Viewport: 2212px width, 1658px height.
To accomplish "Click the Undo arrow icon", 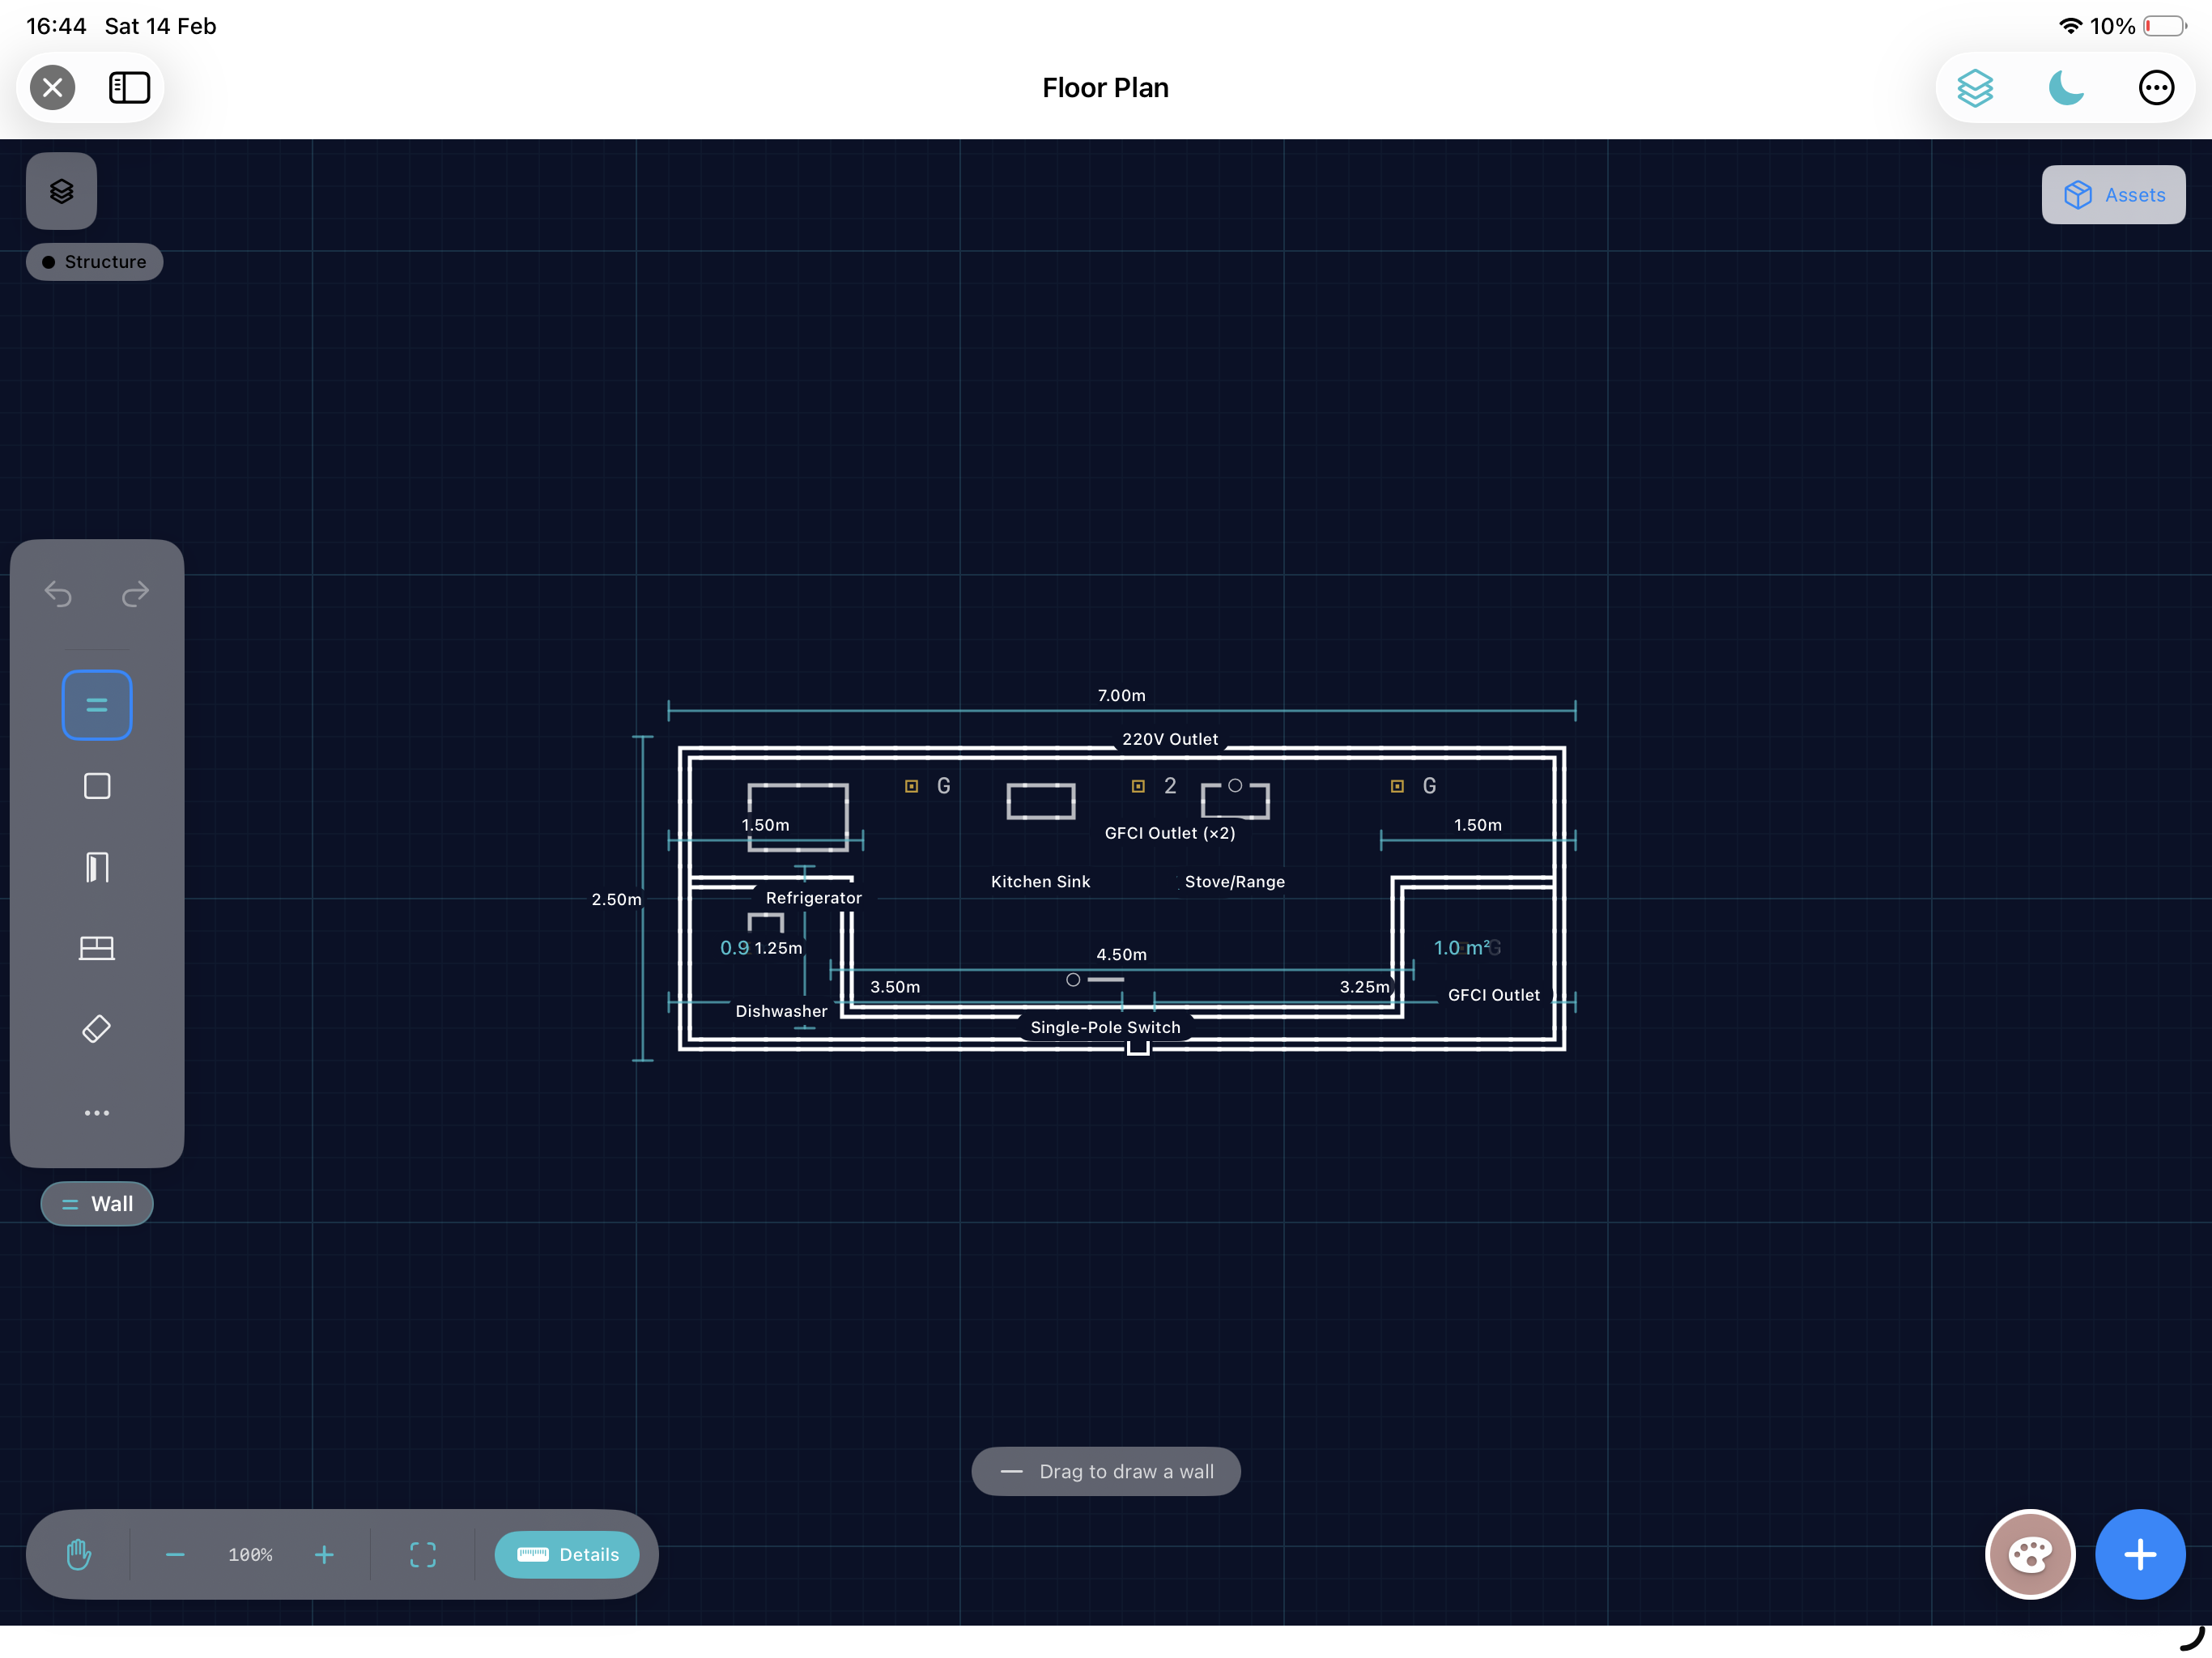I will tap(58, 594).
